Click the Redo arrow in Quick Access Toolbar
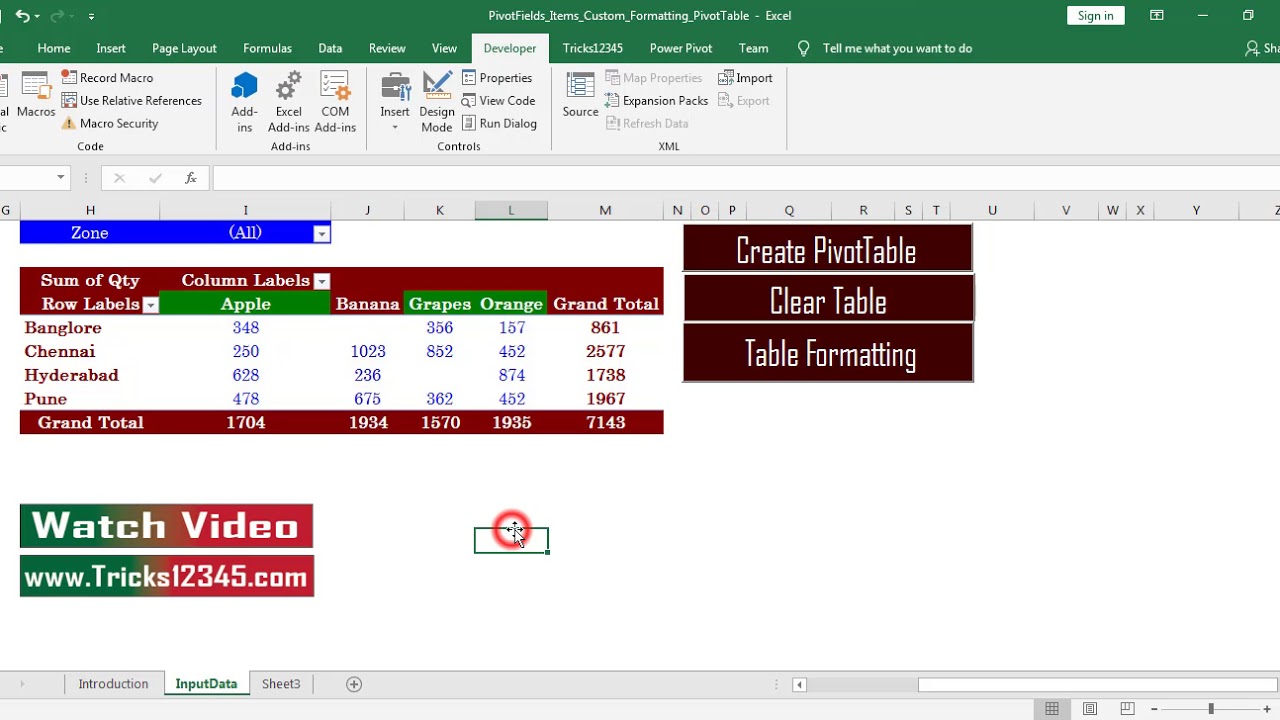Screen dimensions: 1280x720 tap(59, 16)
